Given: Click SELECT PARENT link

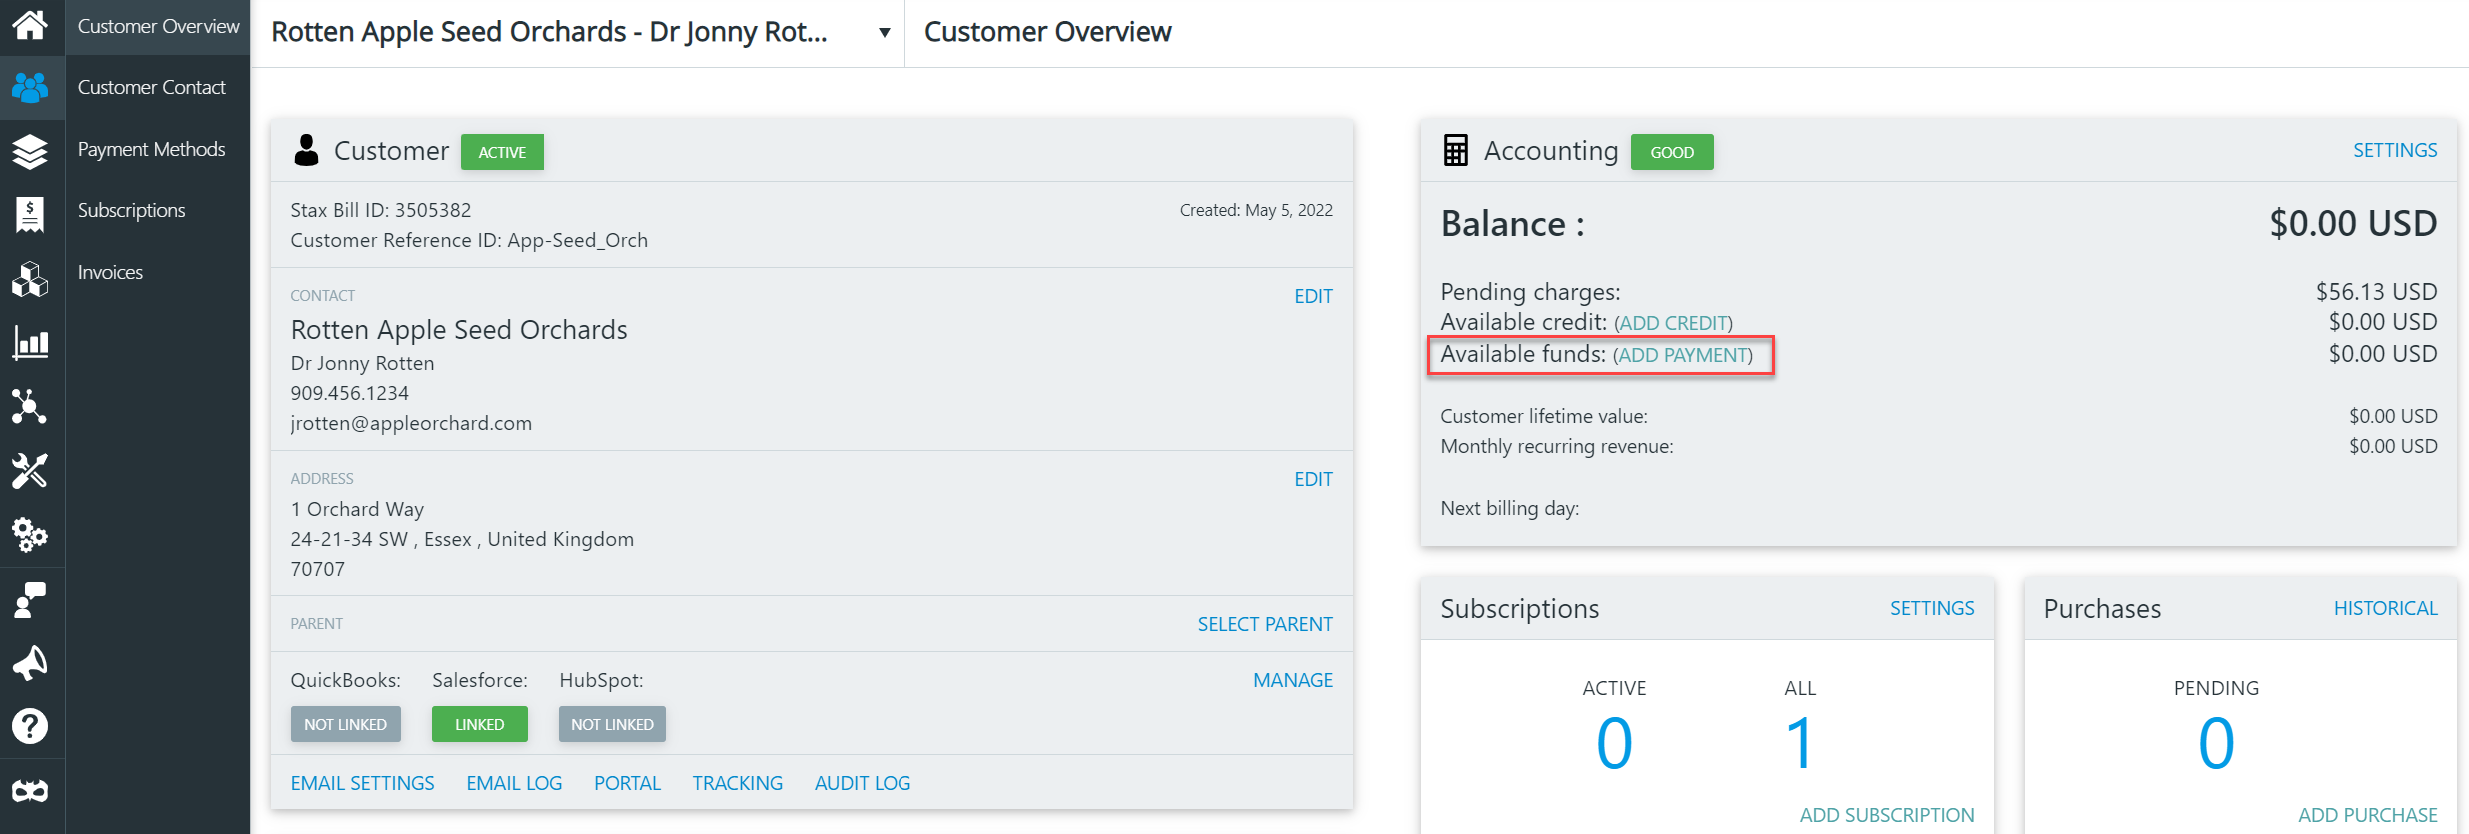Looking at the screenshot, I should pyautogui.click(x=1265, y=624).
